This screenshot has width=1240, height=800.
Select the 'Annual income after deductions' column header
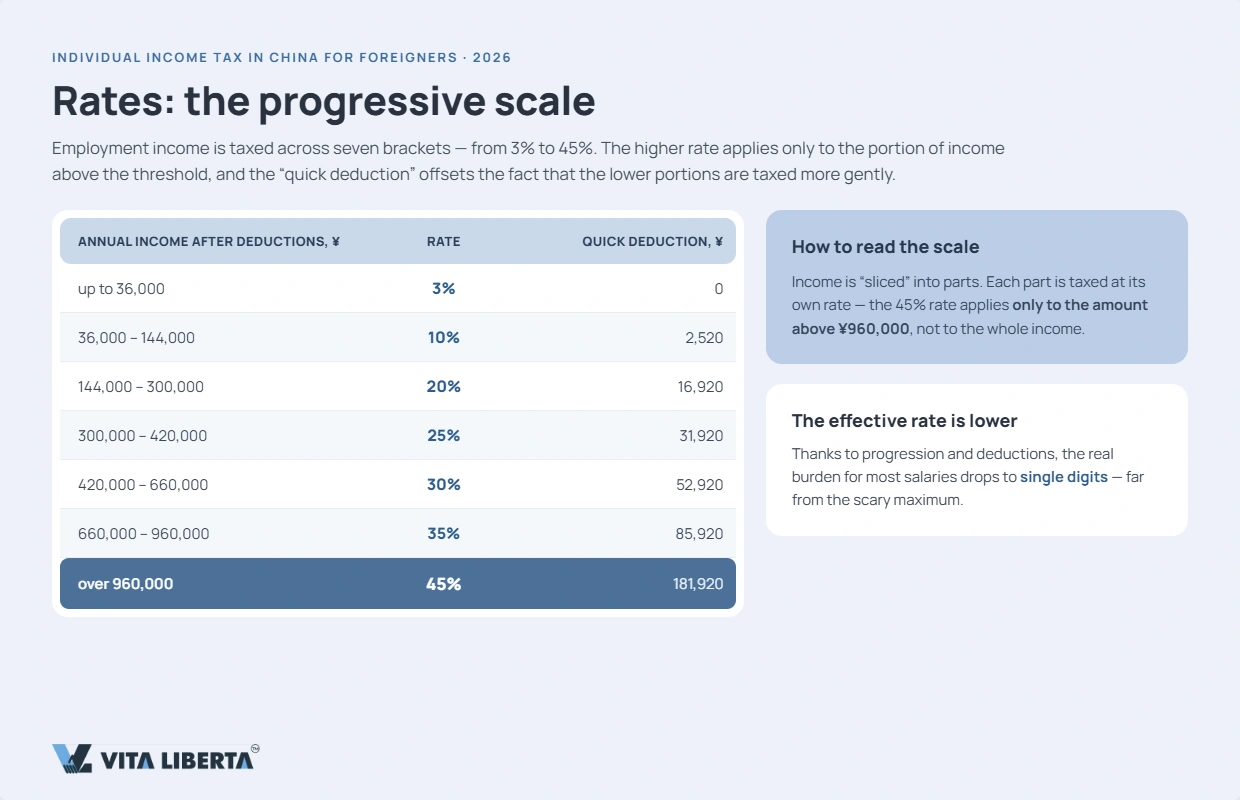tap(209, 241)
